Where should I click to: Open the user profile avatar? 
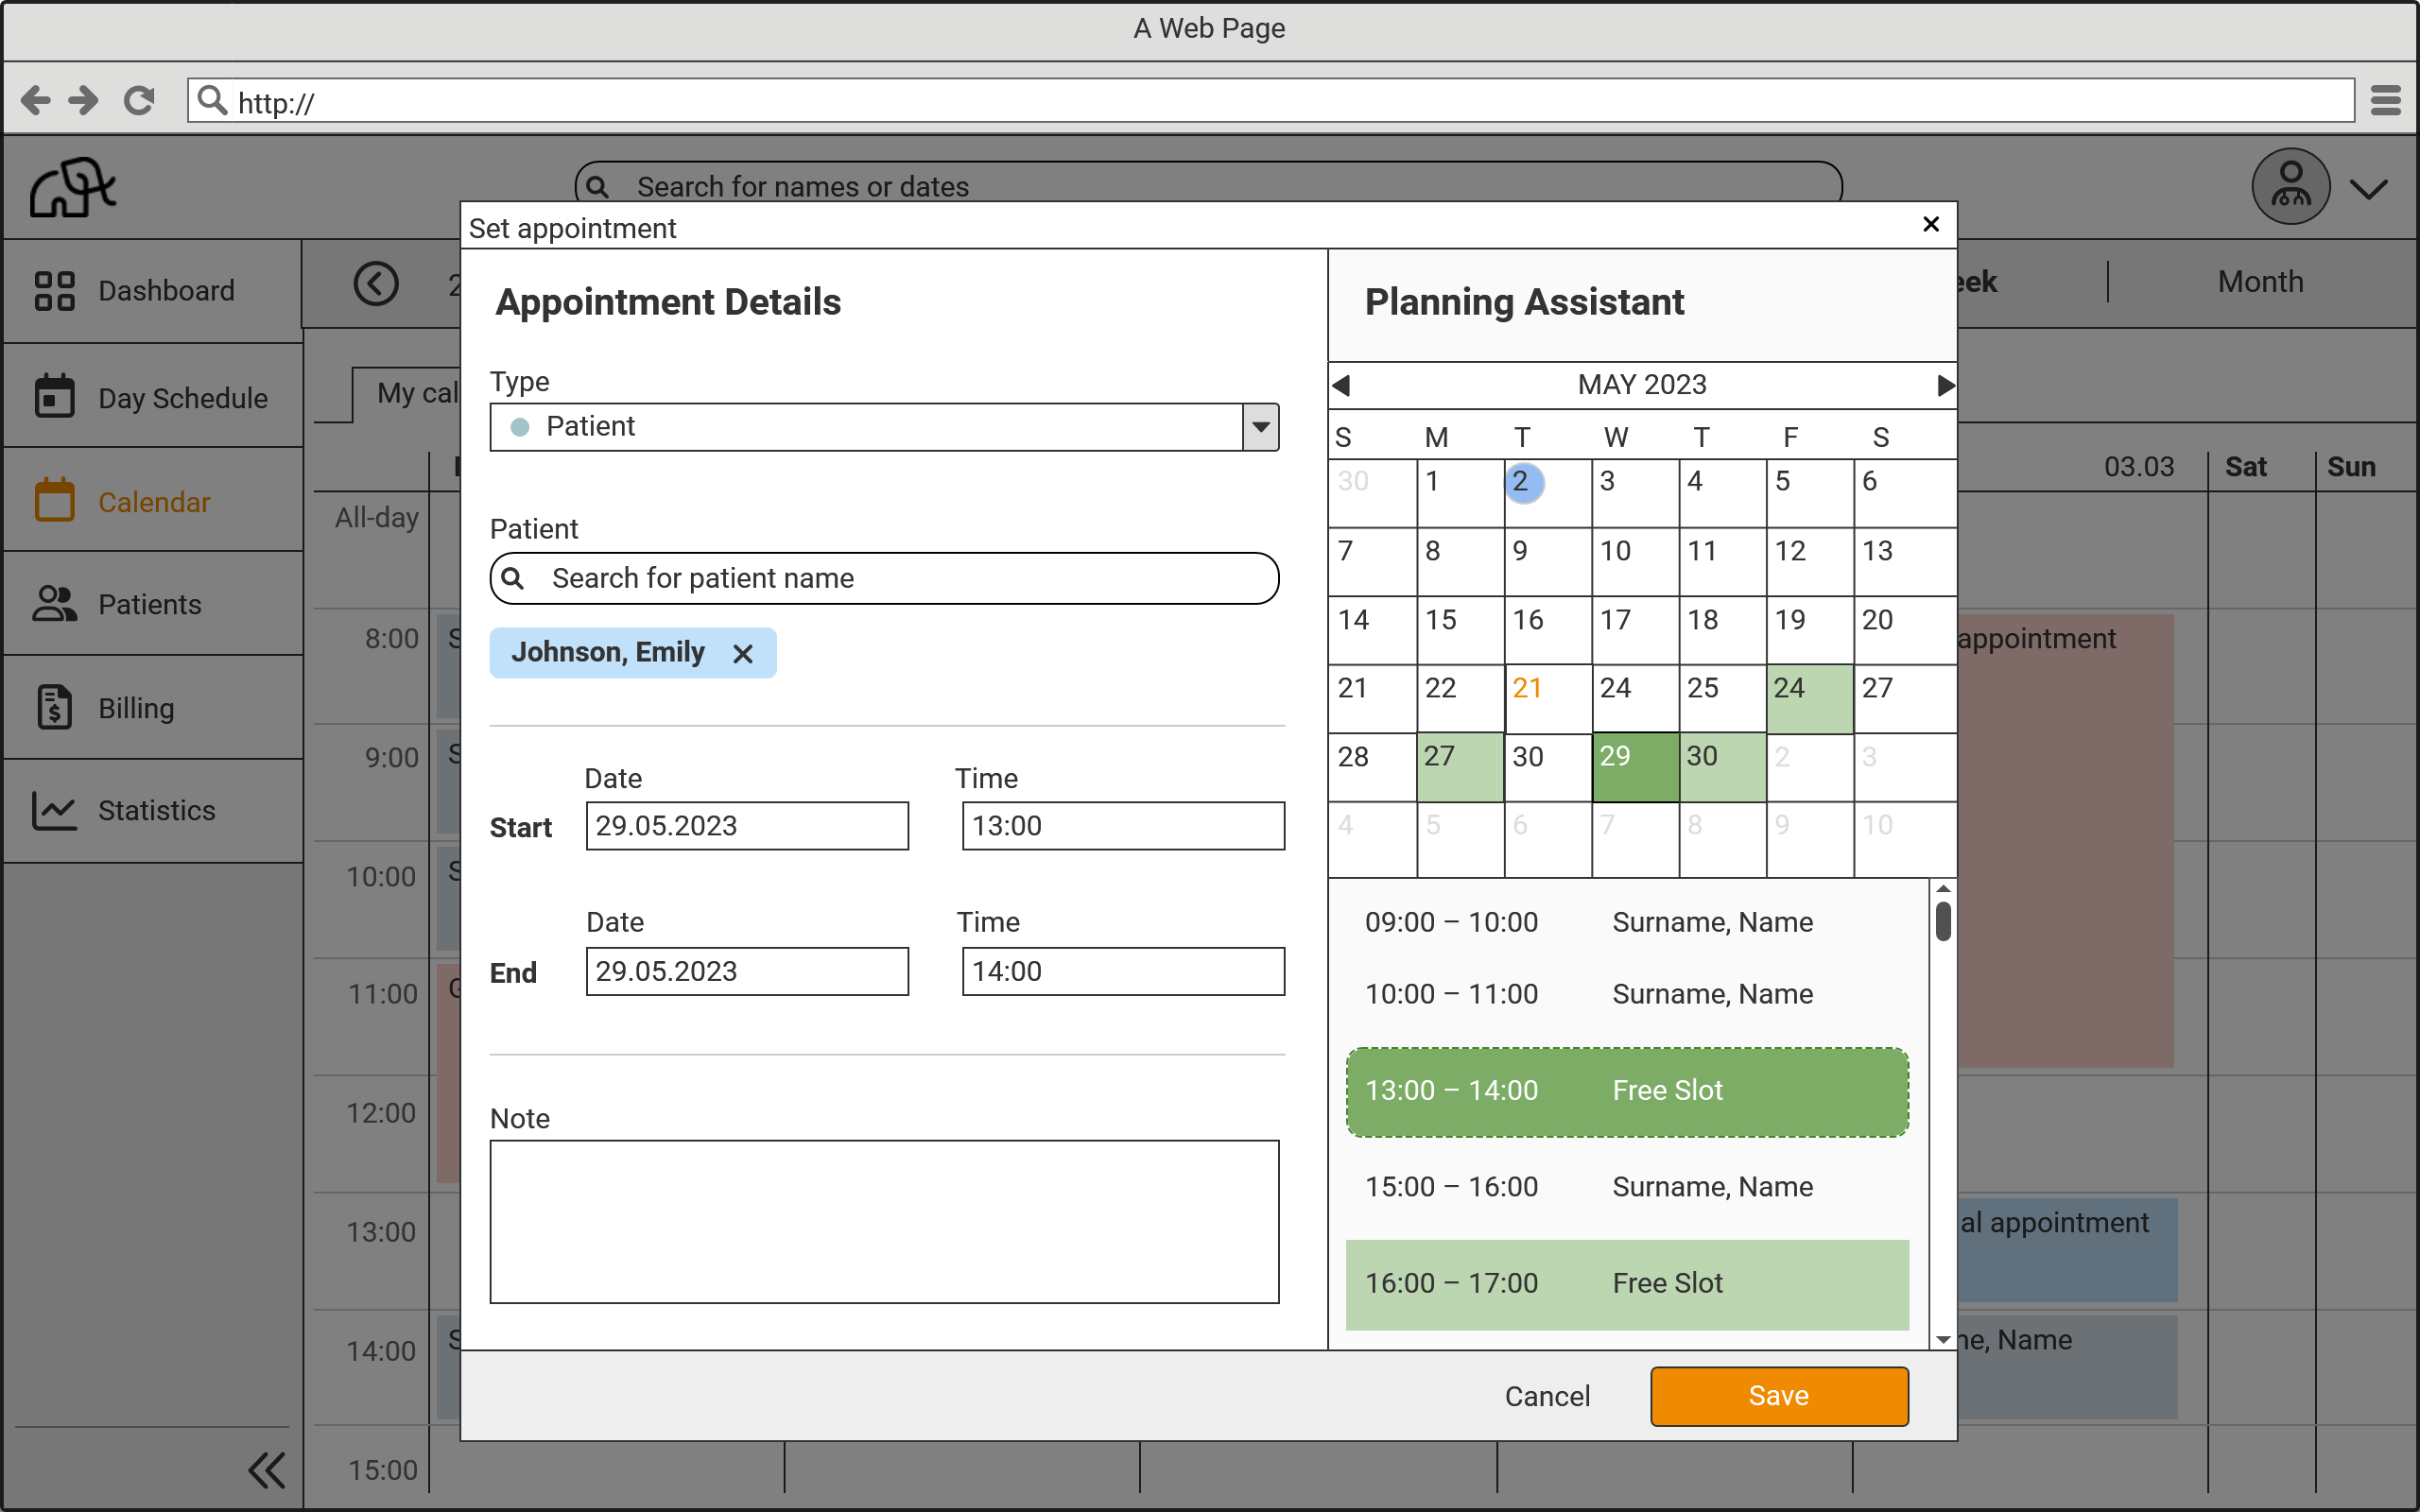[2290, 186]
